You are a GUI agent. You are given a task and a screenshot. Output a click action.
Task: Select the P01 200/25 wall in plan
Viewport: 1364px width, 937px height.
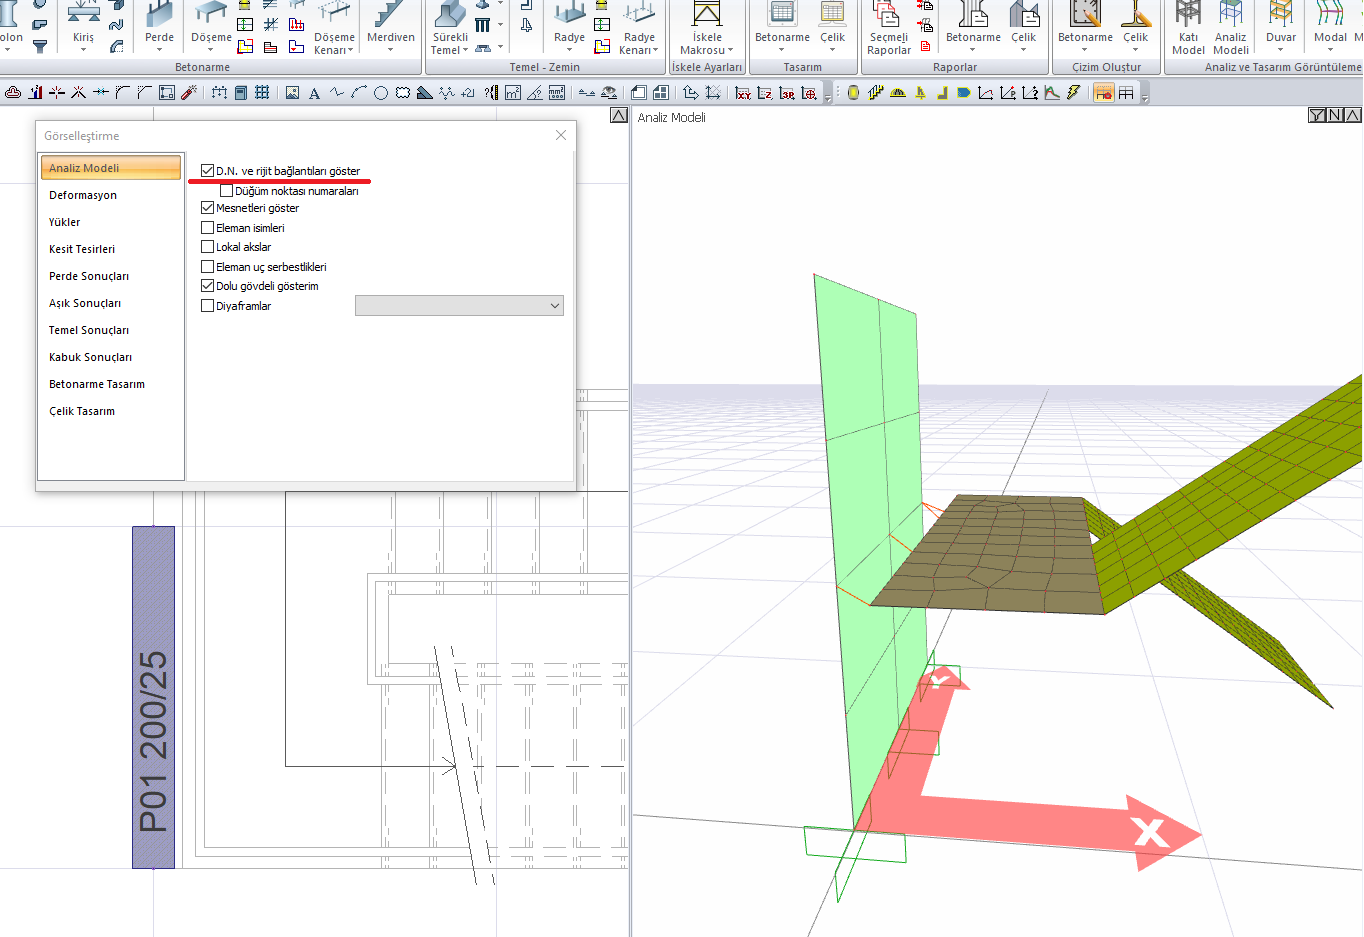(153, 697)
